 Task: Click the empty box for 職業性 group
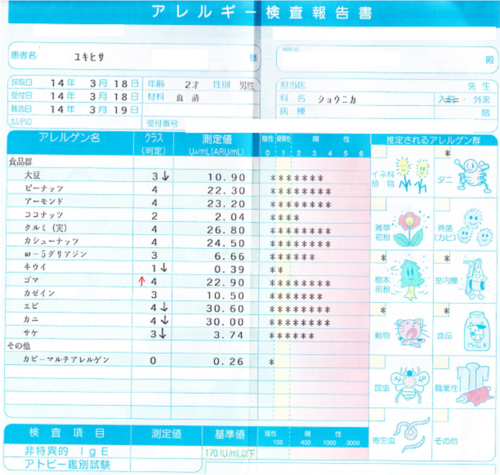pyautogui.click(x=441, y=362)
